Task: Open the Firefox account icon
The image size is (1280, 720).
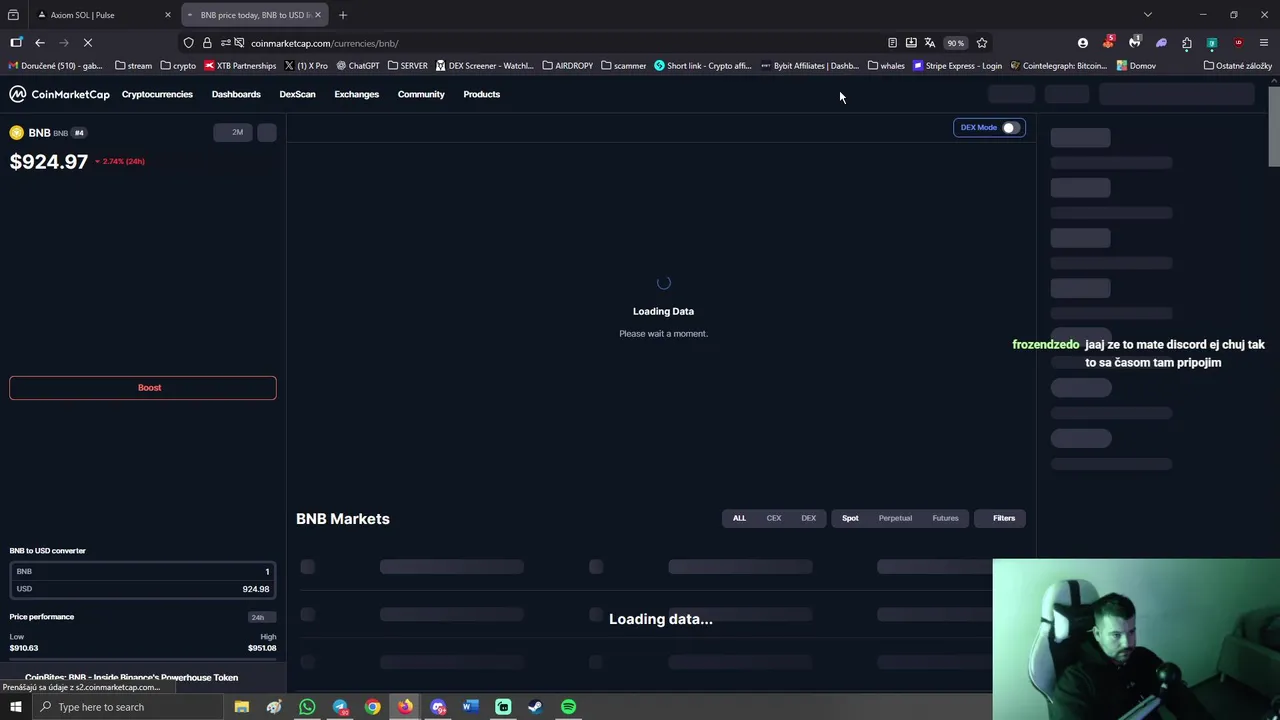Action: pos(1083,43)
